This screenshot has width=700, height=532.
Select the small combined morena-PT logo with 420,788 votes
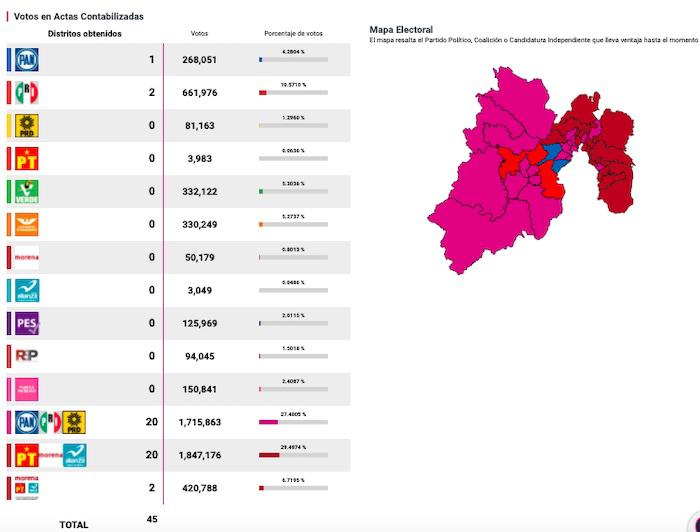click(x=27, y=488)
